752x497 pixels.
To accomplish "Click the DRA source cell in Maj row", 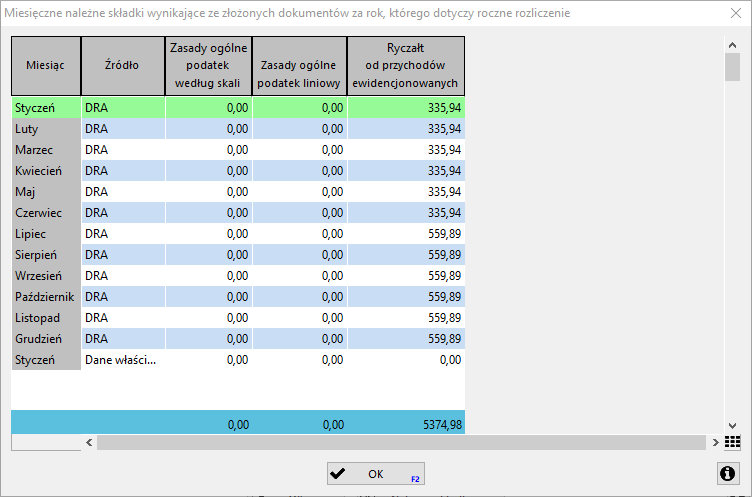I will click(123, 192).
